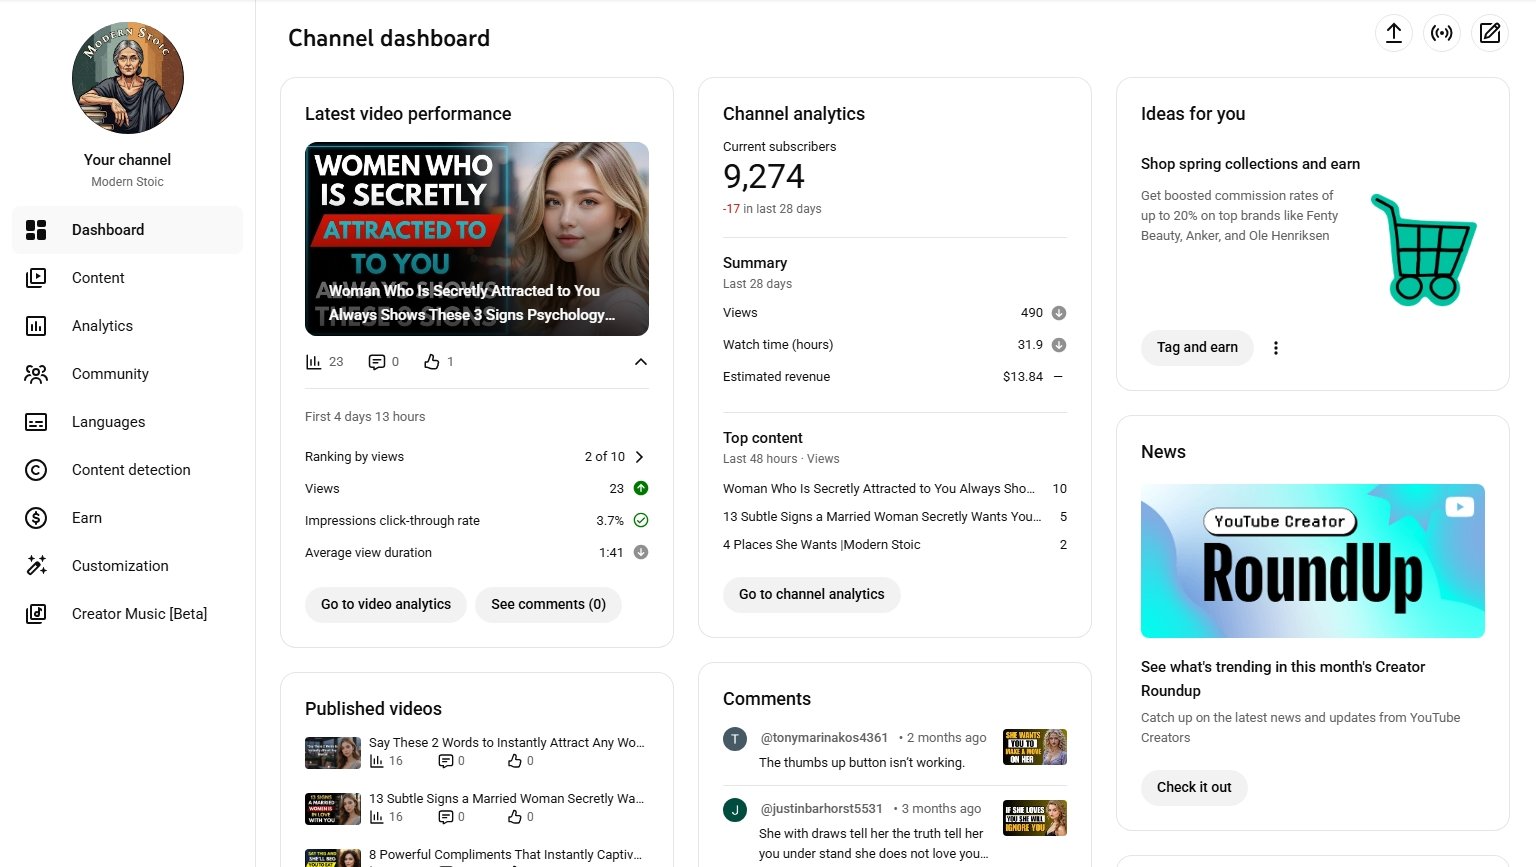Open the Content detection copyright icon
This screenshot has height=867, width=1536.
(36, 470)
